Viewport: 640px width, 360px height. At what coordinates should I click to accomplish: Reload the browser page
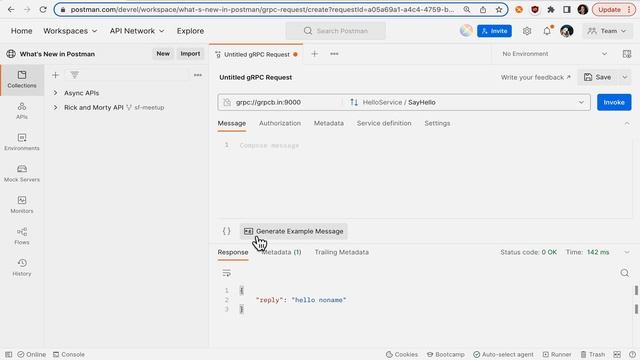coord(43,9)
